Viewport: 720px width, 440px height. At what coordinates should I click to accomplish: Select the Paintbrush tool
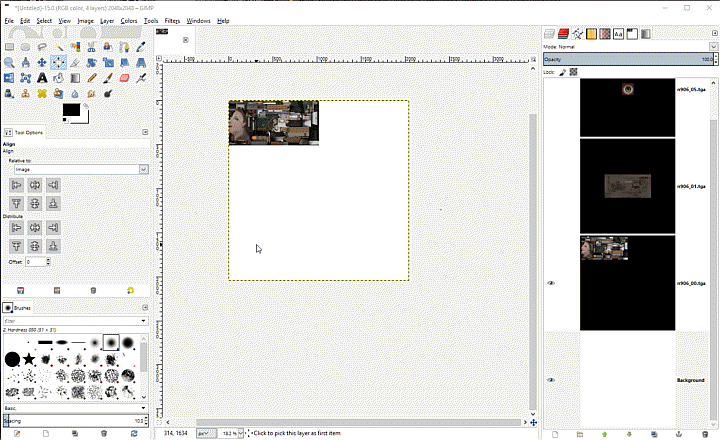click(108, 78)
